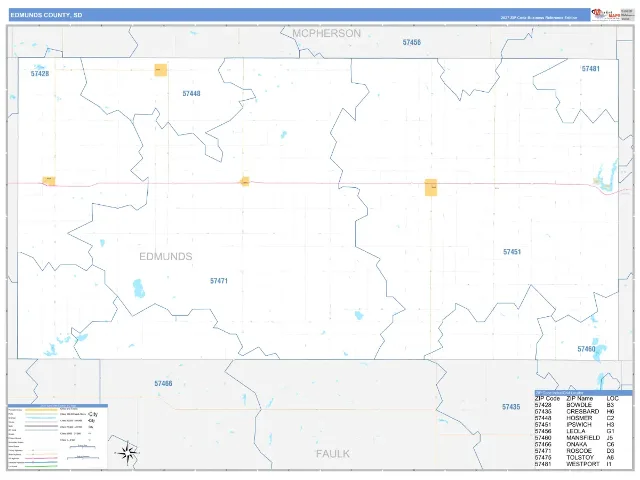Click the 57428 ZIP label on map
The image size is (640, 480).
pos(40,74)
